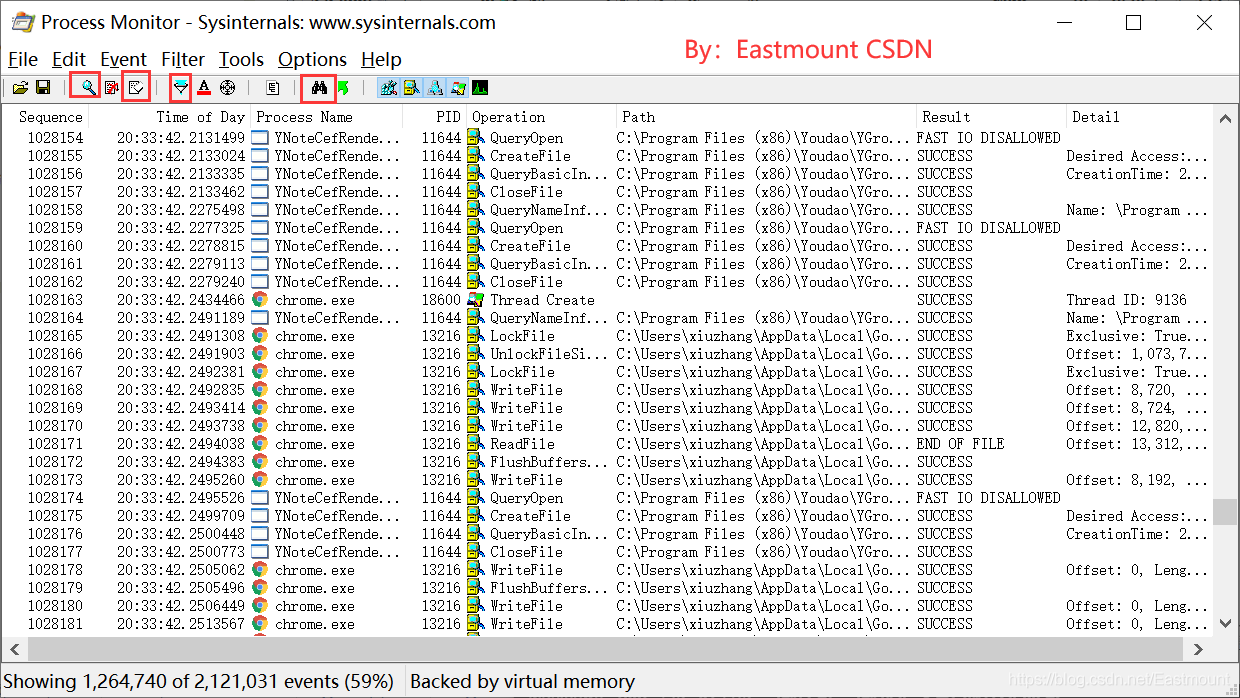Toggle the Show Registry Activity icon
This screenshot has width=1240, height=698.
point(388,88)
